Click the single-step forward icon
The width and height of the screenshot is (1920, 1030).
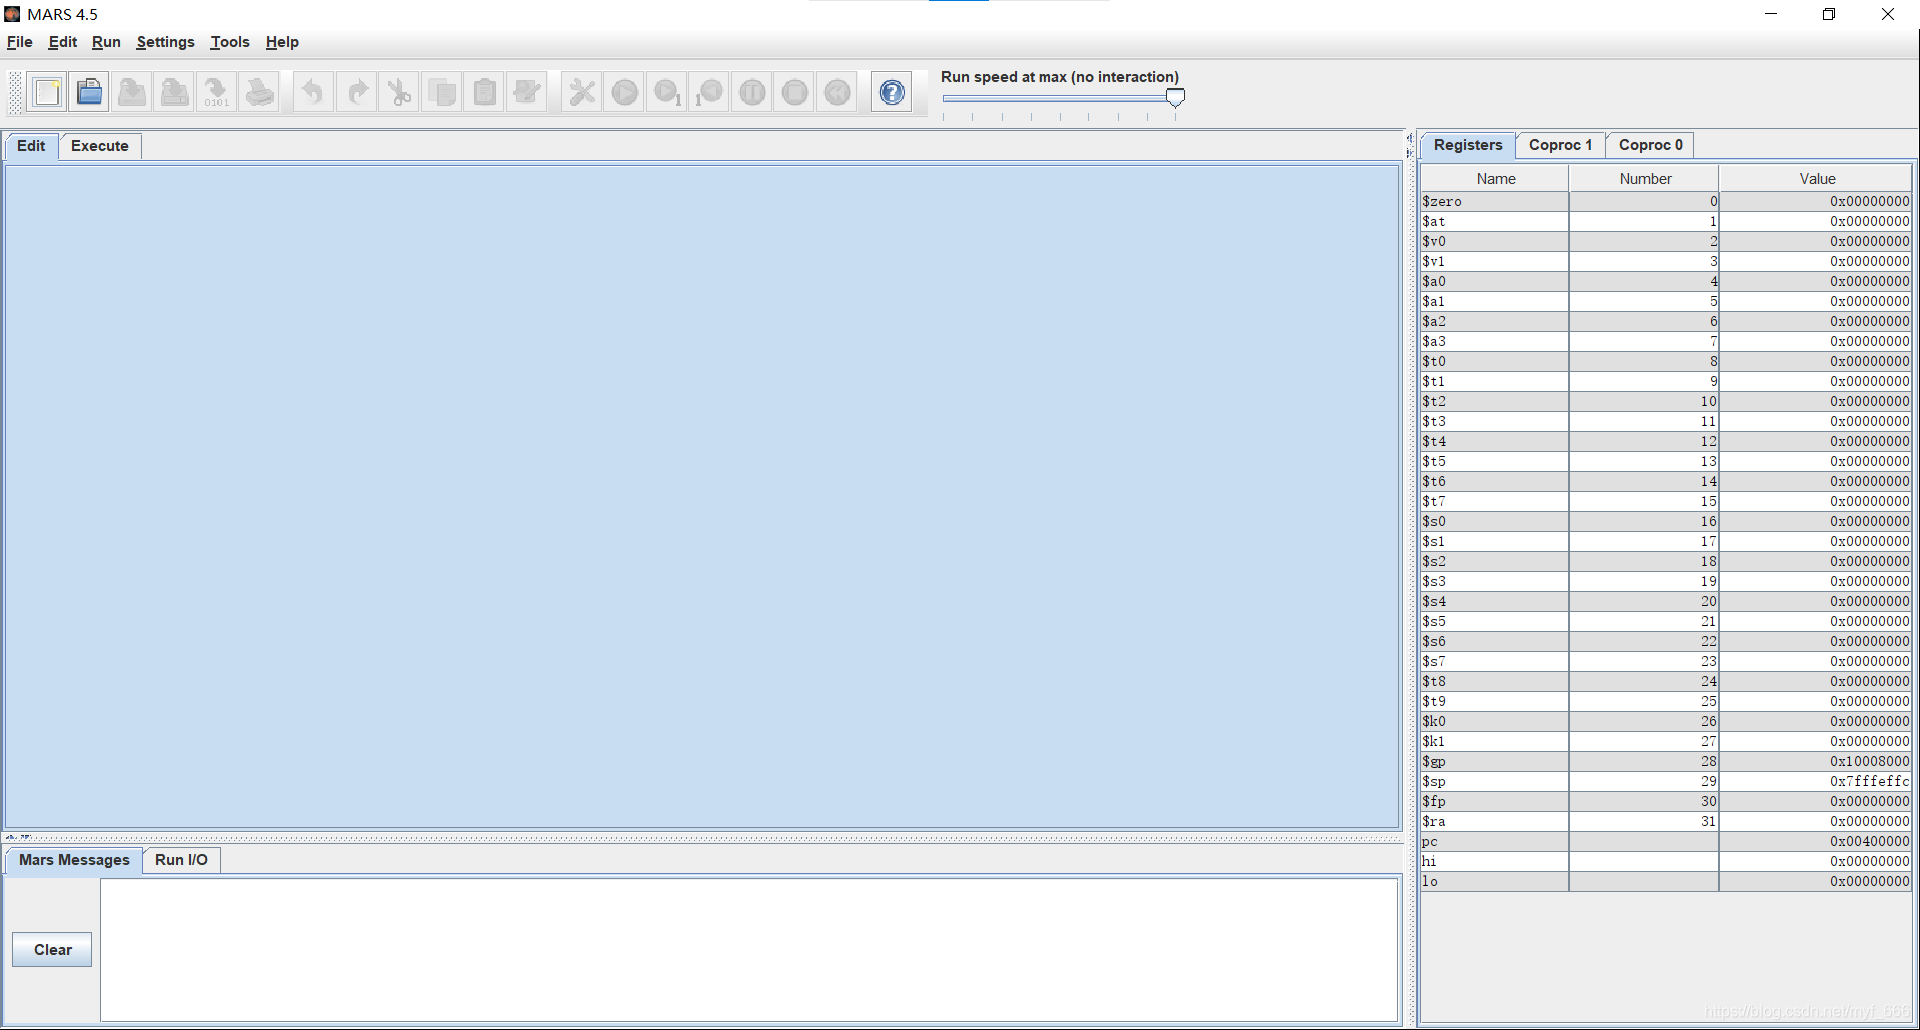click(x=668, y=93)
